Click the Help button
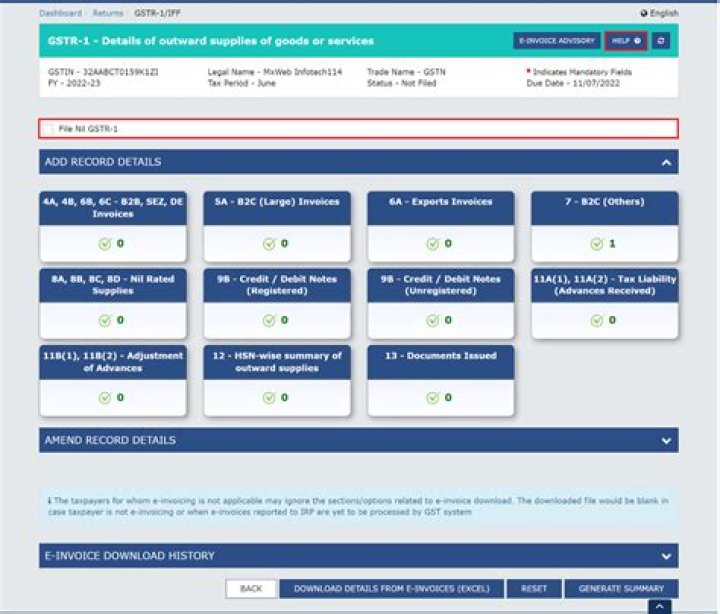The height and width of the screenshot is (614, 720). point(626,41)
